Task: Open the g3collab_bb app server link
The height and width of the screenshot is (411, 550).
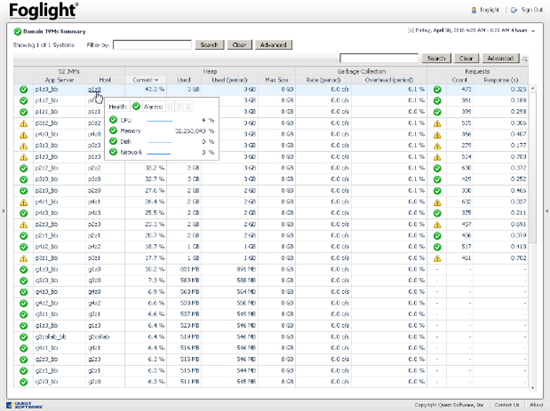Action: coord(50,337)
